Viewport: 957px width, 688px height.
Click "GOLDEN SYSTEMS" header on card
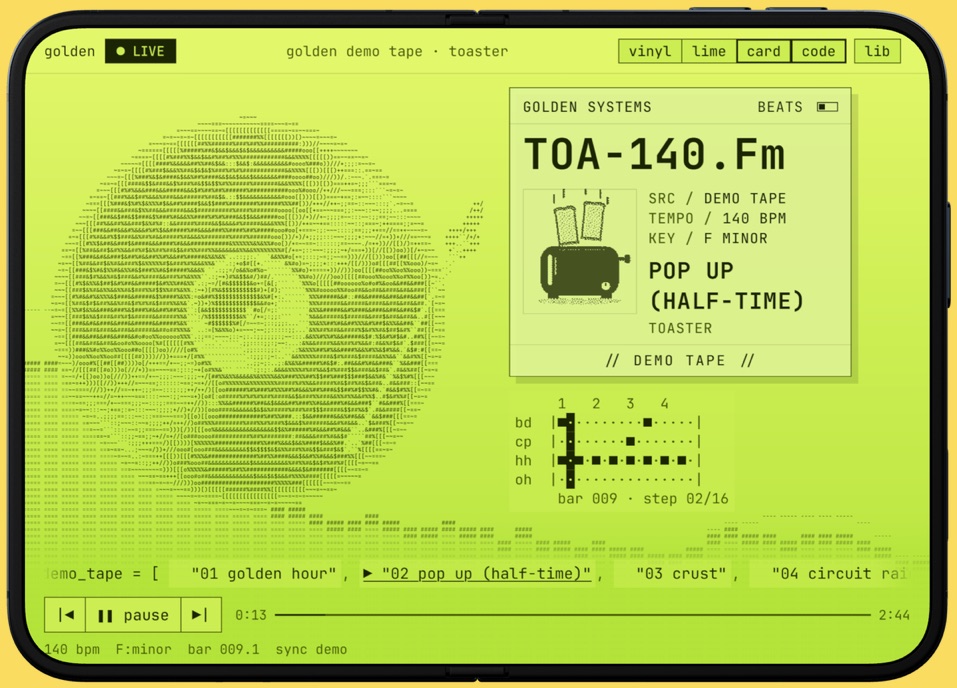tap(587, 107)
